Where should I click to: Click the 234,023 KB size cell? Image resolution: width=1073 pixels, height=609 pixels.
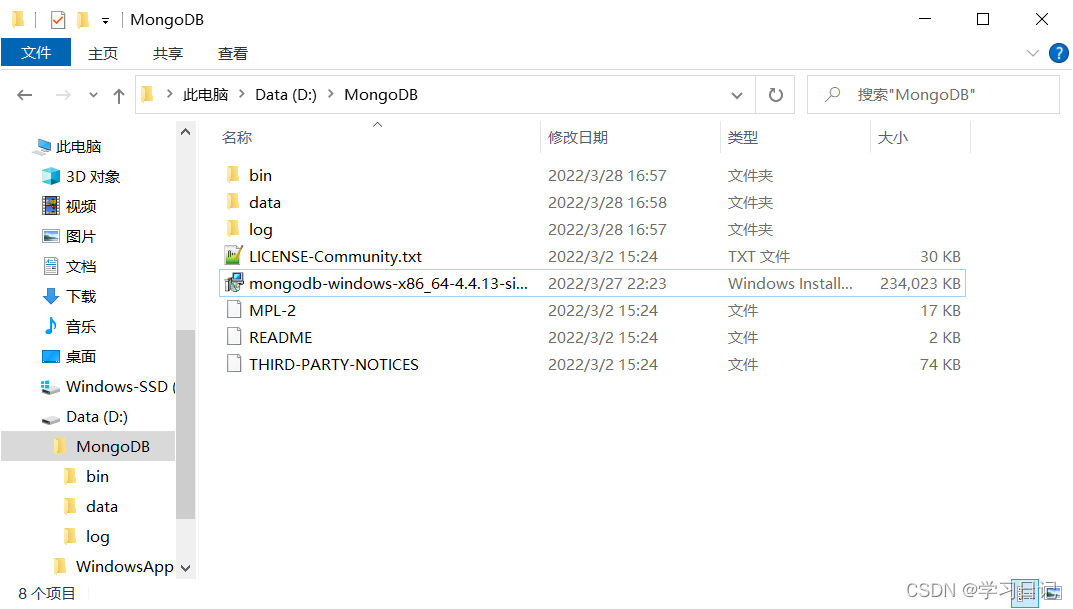(x=920, y=283)
